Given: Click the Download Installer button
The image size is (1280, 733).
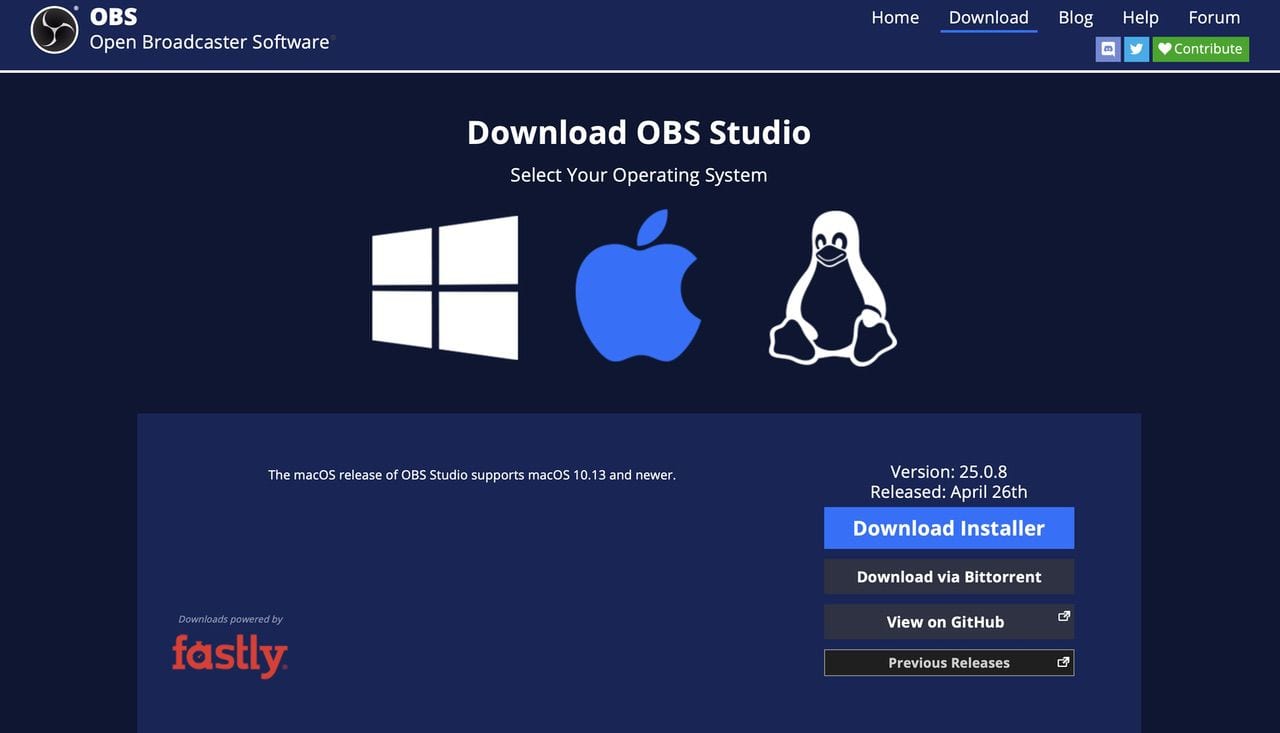Looking at the screenshot, I should (948, 528).
